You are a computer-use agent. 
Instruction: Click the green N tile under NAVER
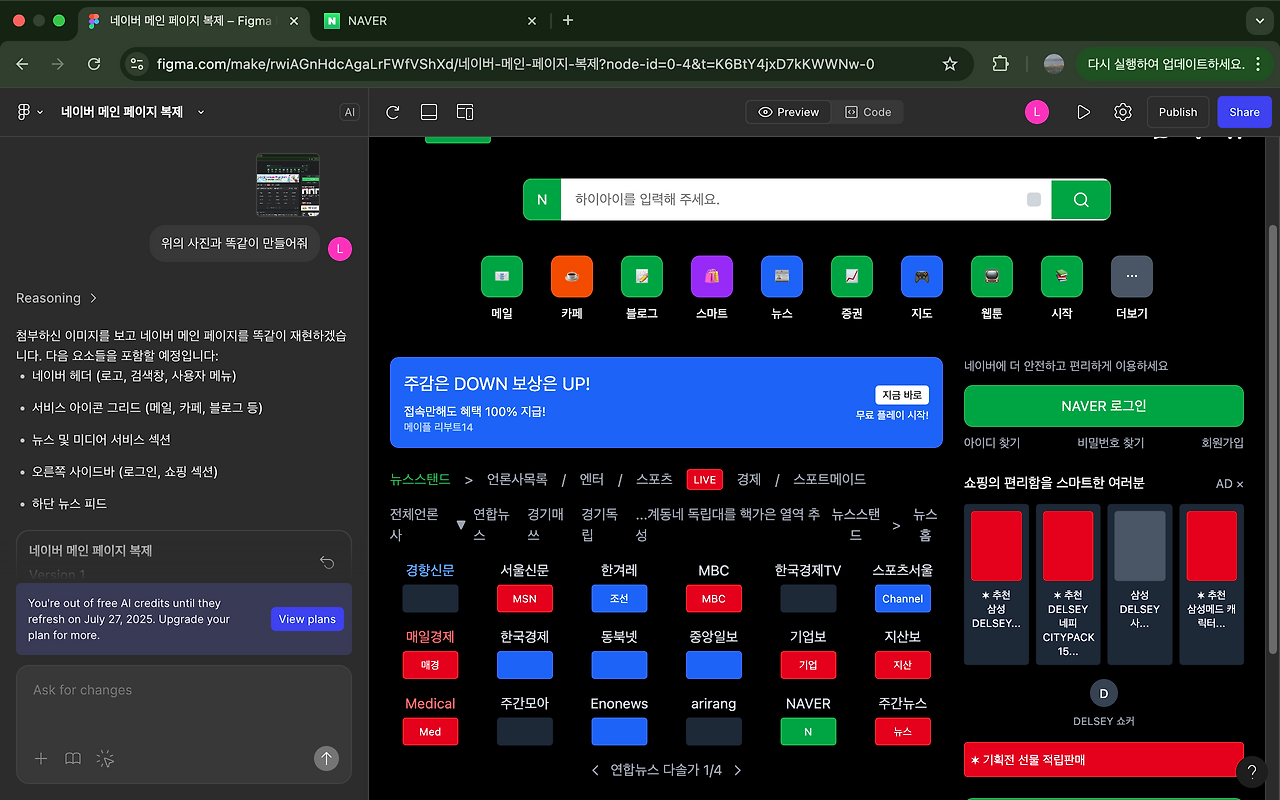click(808, 732)
